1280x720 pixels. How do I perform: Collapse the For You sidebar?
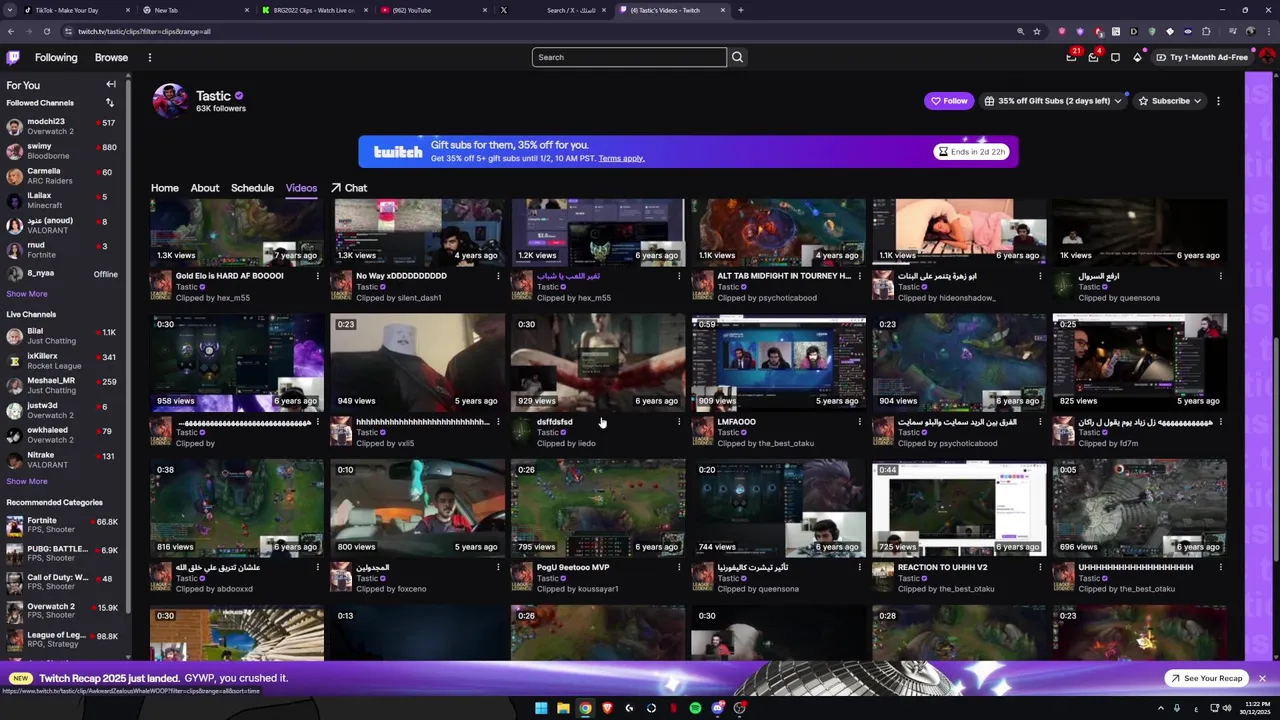[111, 85]
